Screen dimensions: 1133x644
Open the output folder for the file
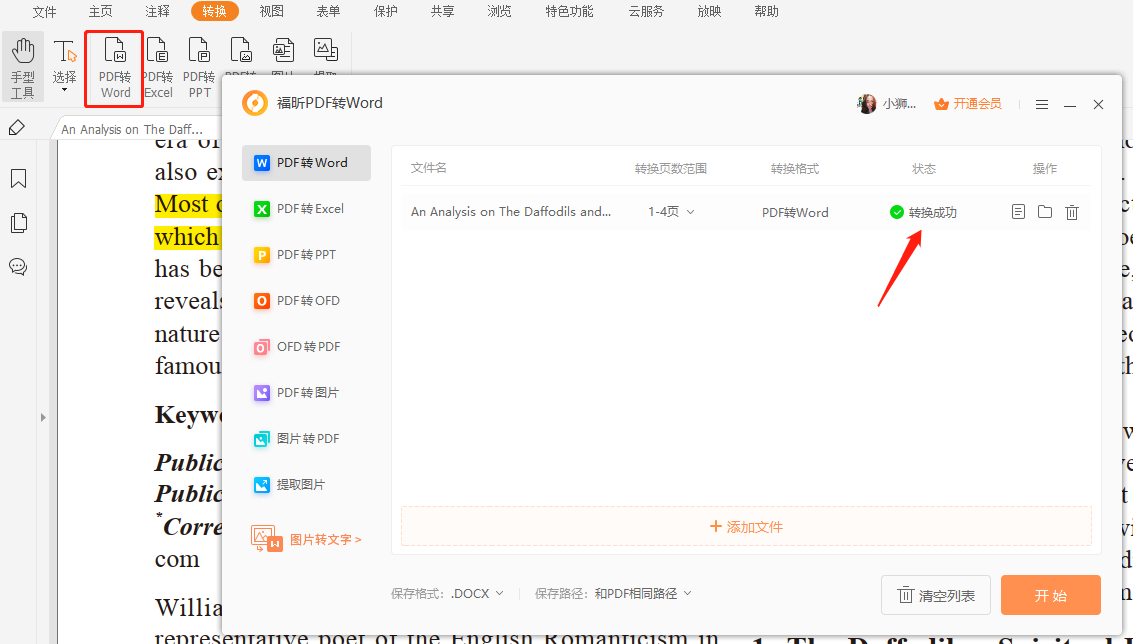1045,212
